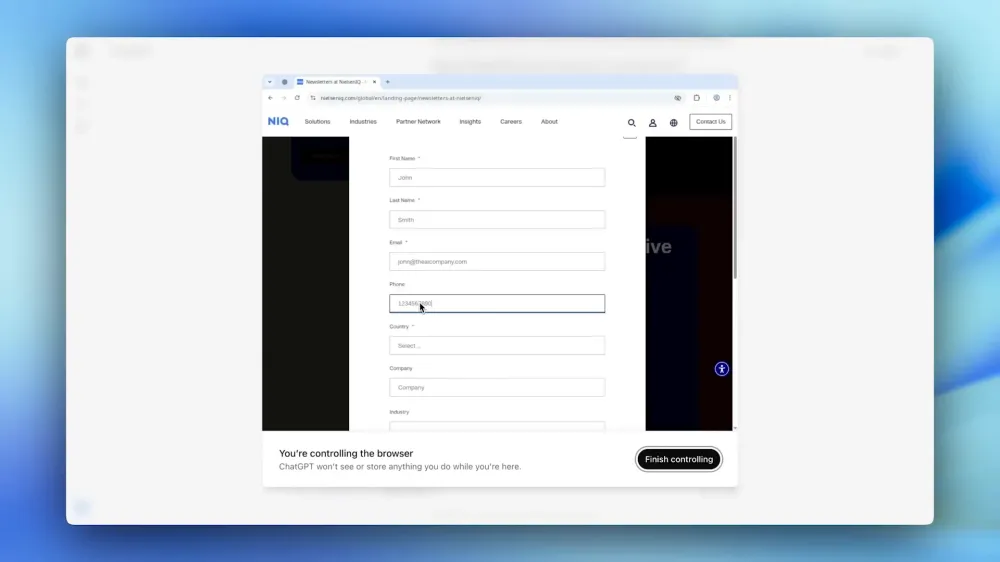Open the site search magnifier icon
Screen dimensions: 1000x562
(x=631, y=122)
